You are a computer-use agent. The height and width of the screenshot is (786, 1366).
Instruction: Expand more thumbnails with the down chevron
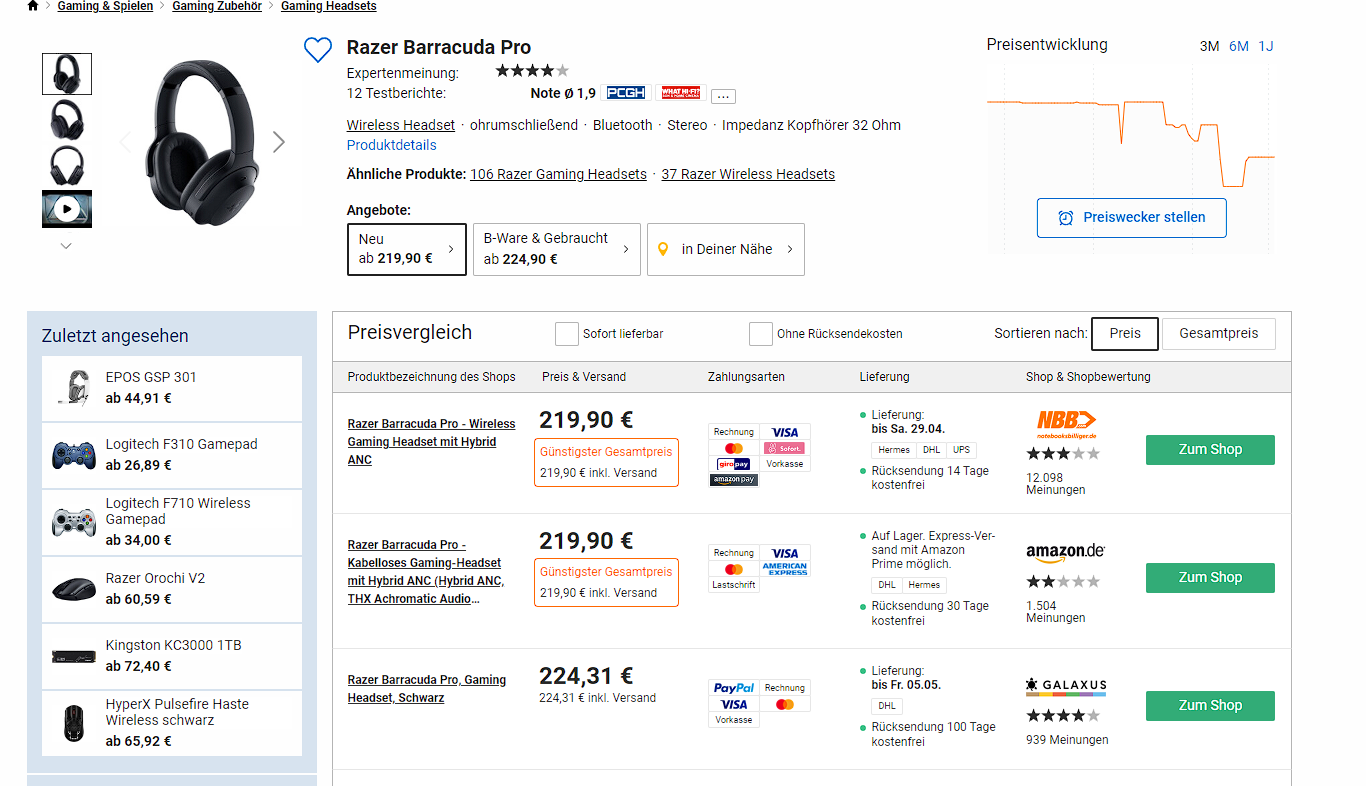point(66,246)
